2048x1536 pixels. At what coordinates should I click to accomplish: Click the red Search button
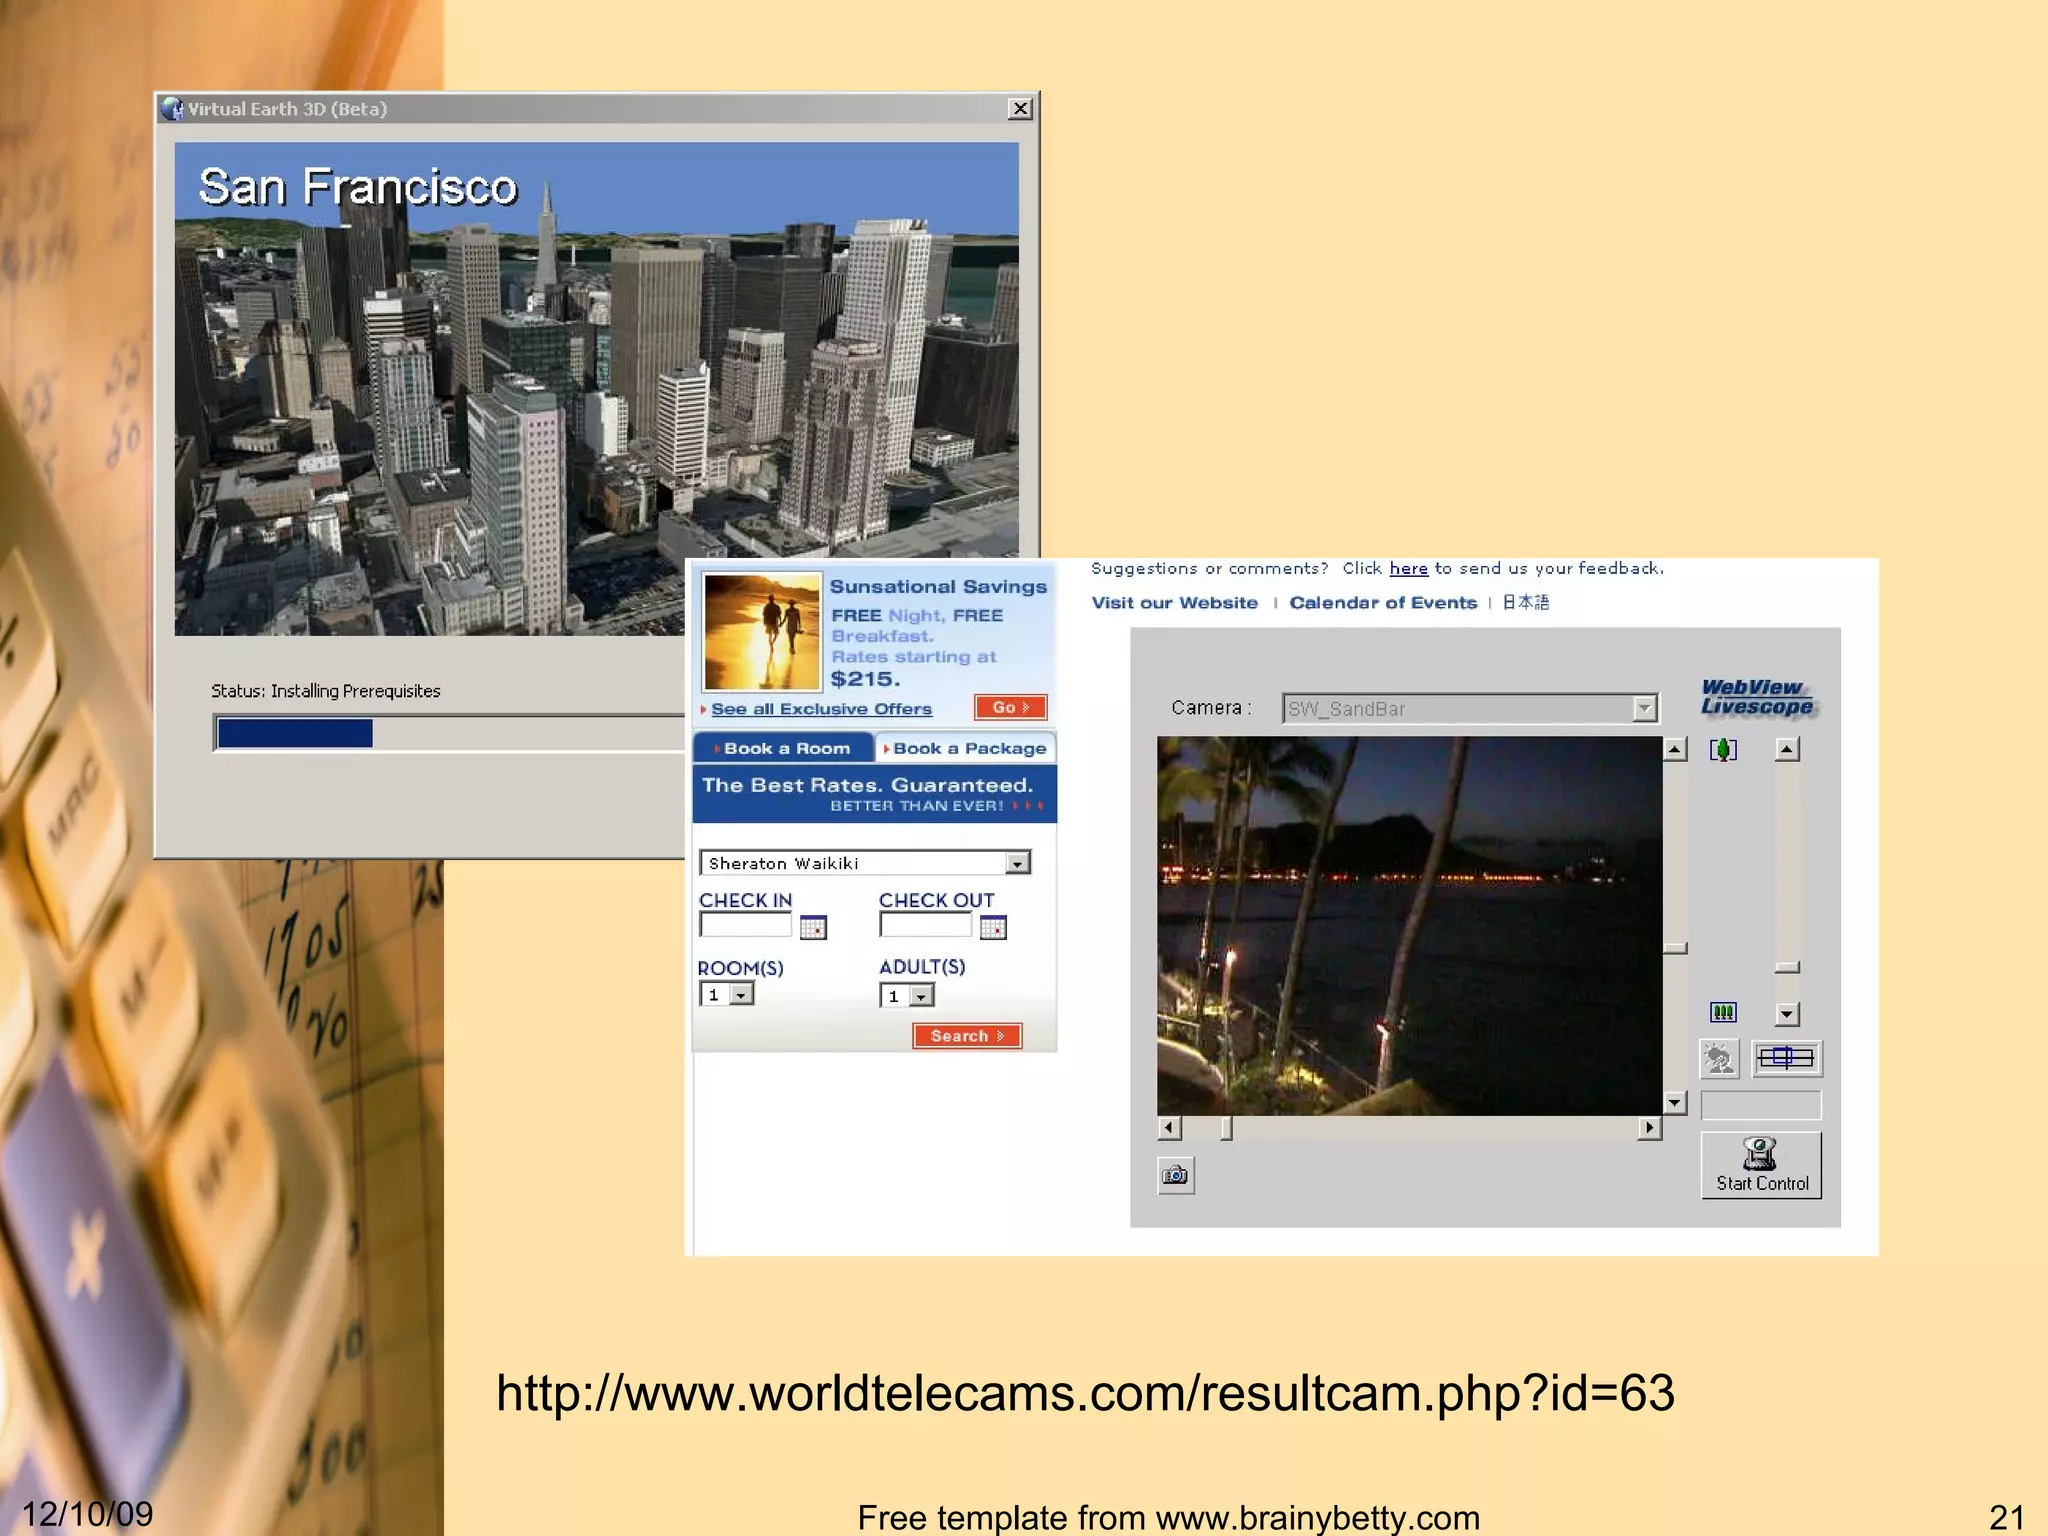coord(967,1036)
